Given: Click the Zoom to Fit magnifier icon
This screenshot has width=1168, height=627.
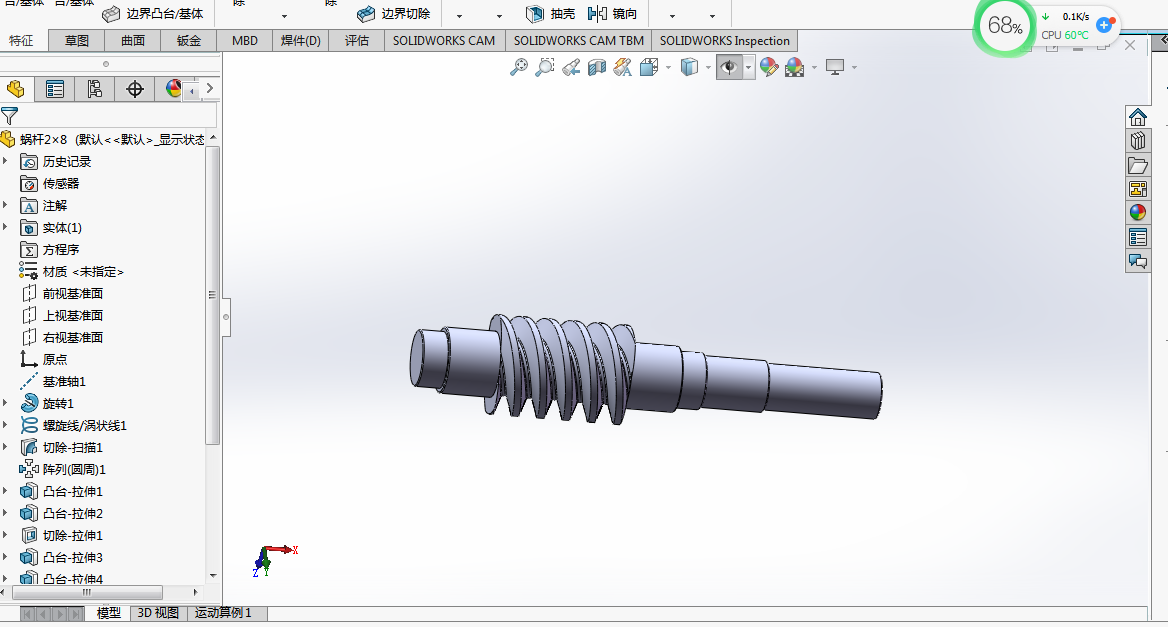Looking at the screenshot, I should point(518,67).
